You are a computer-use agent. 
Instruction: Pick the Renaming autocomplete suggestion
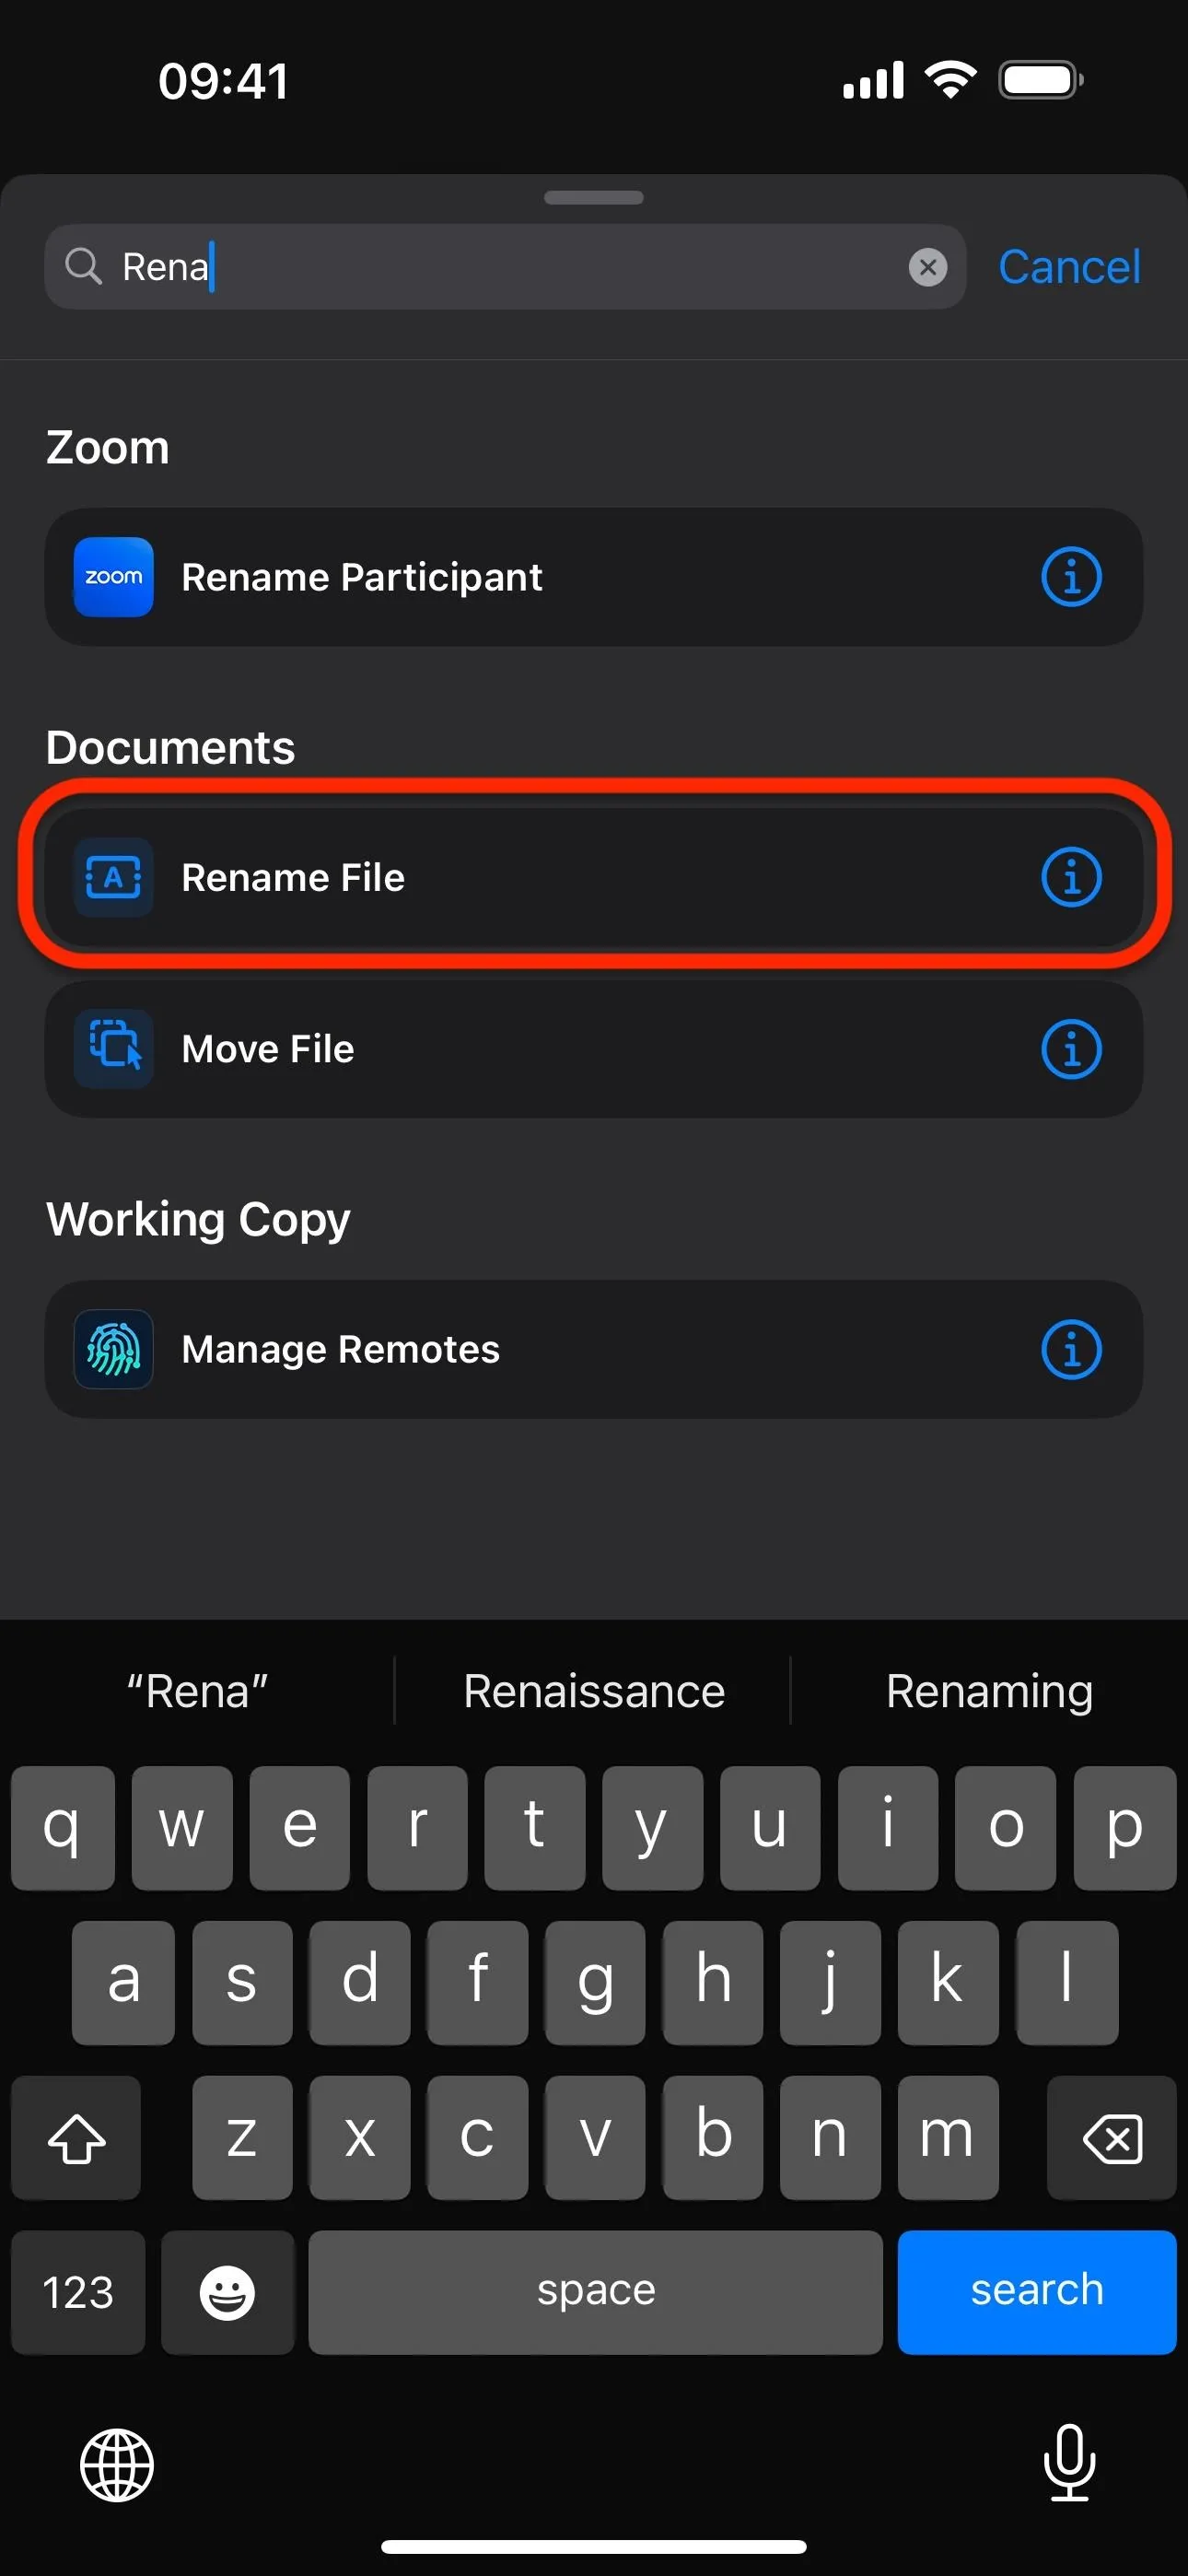click(989, 1691)
